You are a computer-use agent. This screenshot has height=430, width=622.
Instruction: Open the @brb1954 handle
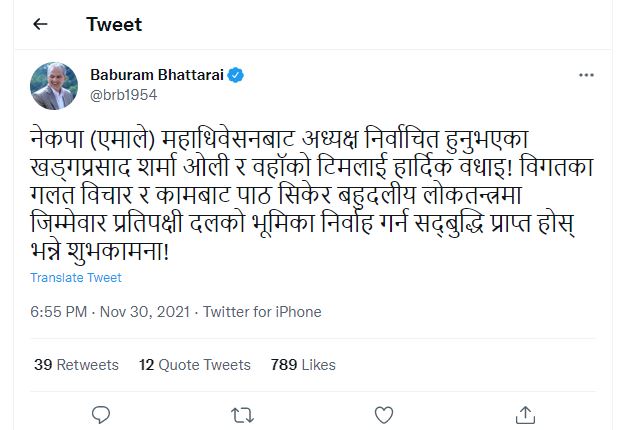[x=123, y=95]
